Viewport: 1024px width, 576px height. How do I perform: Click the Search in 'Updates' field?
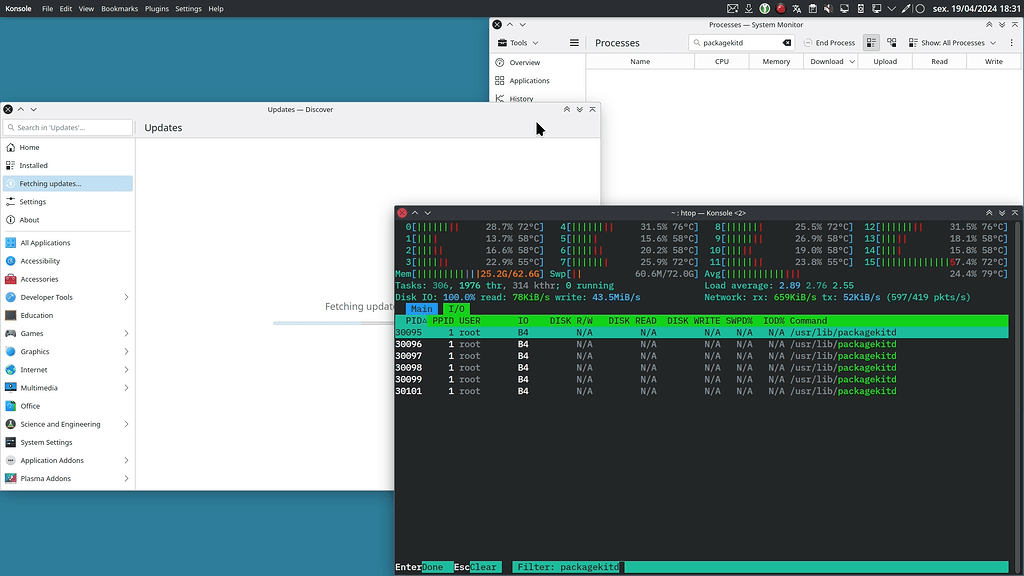click(67, 127)
